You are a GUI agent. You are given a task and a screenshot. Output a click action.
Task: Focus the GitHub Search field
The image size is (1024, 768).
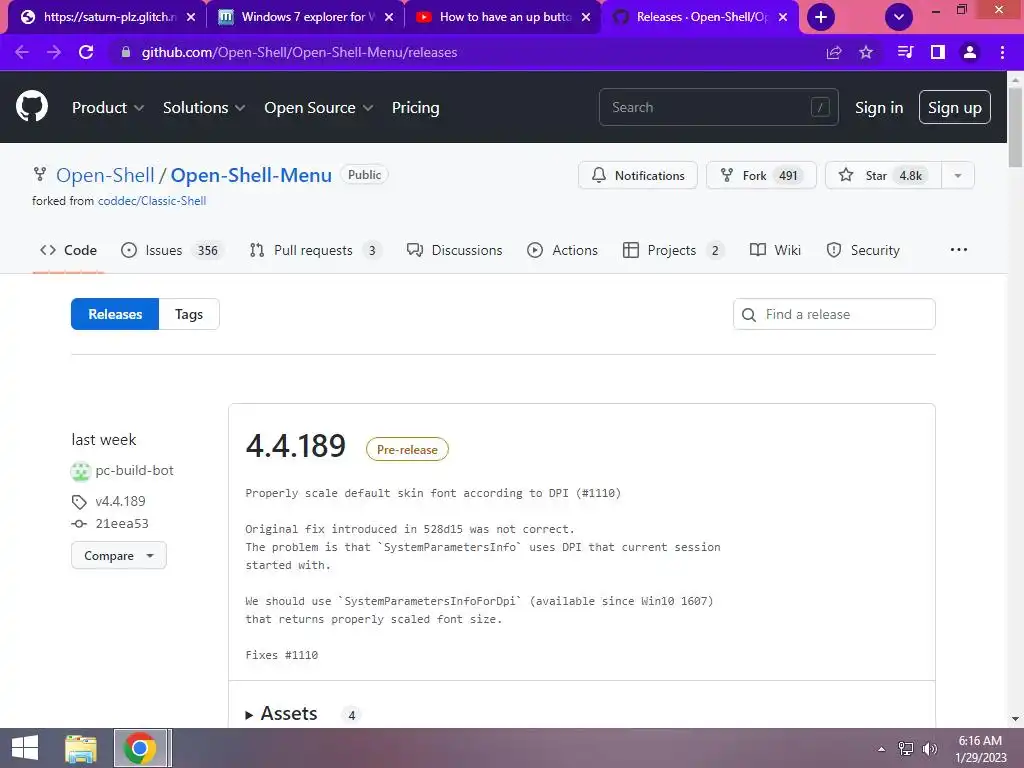718,107
